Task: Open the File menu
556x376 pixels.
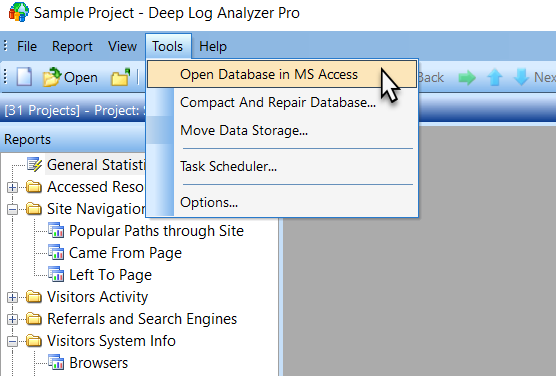Action: [x=27, y=46]
